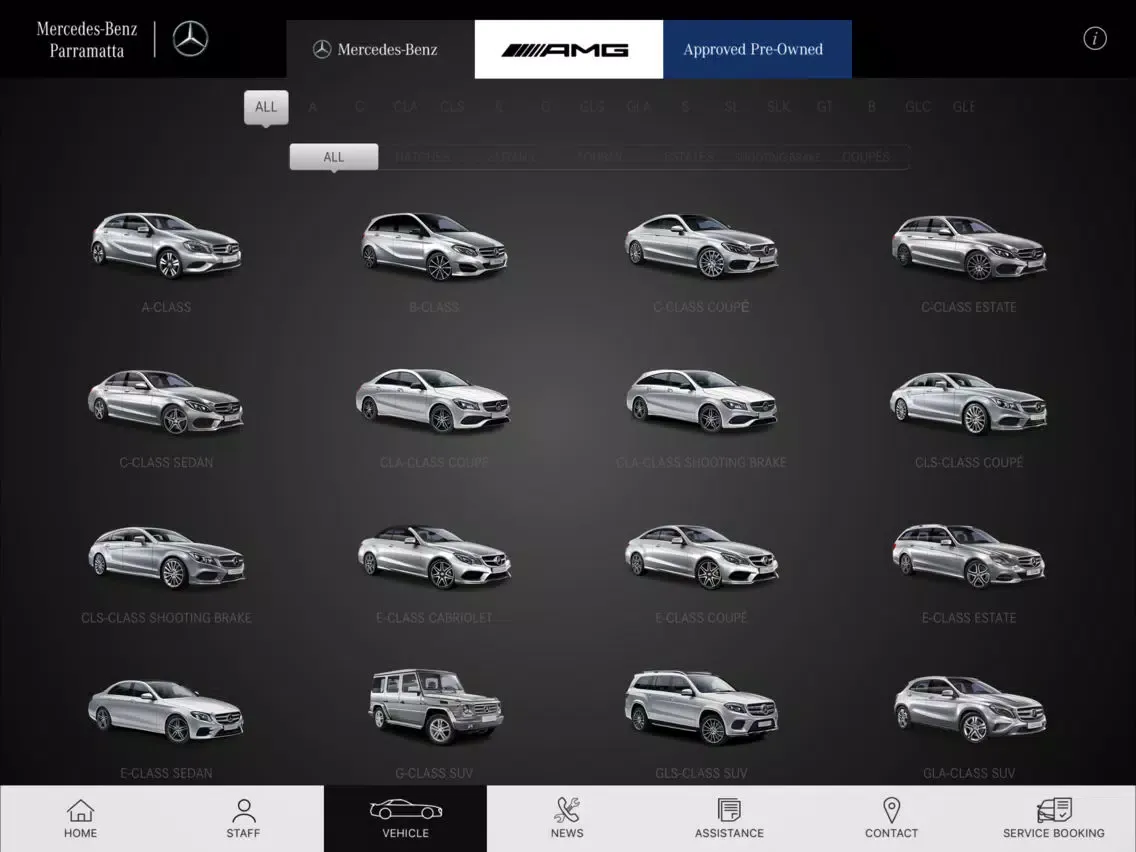Filter body type by Estates
The image size is (1136, 852).
[688, 156]
